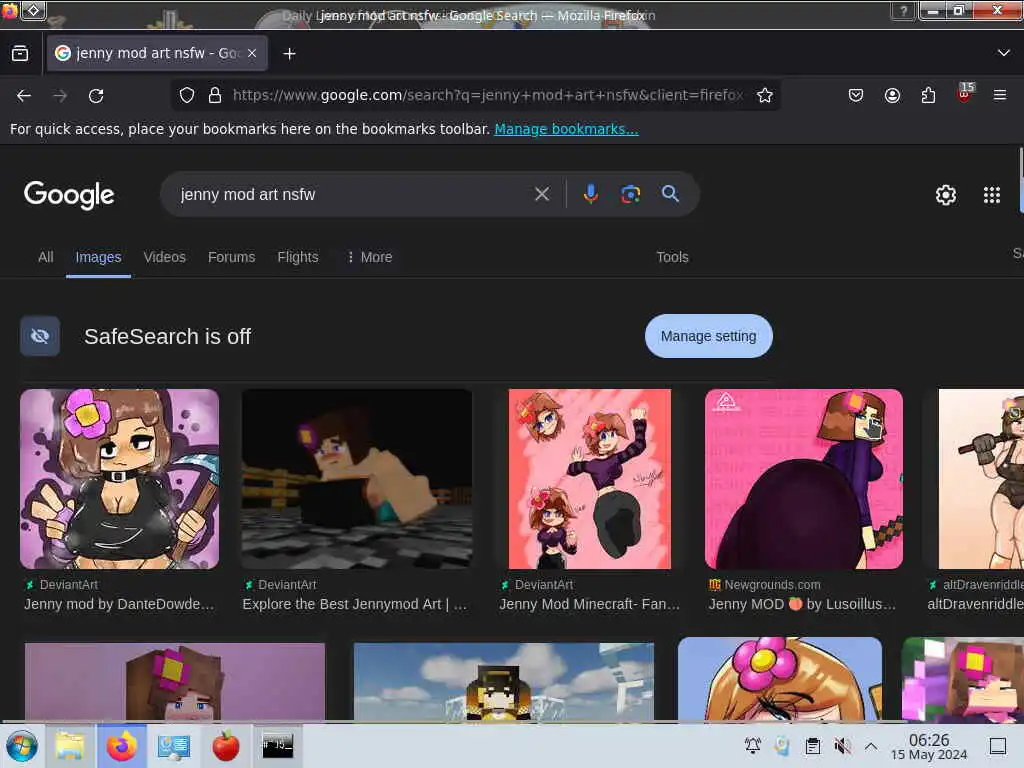The width and height of the screenshot is (1024, 768).
Task: Open the terminal taskbar icon
Action: point(278,746)
